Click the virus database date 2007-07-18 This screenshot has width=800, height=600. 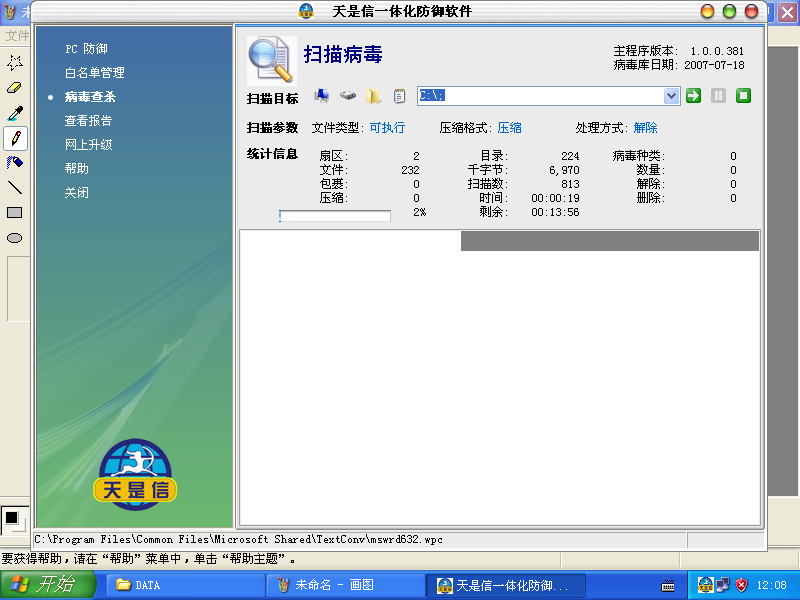coord(714,65)
